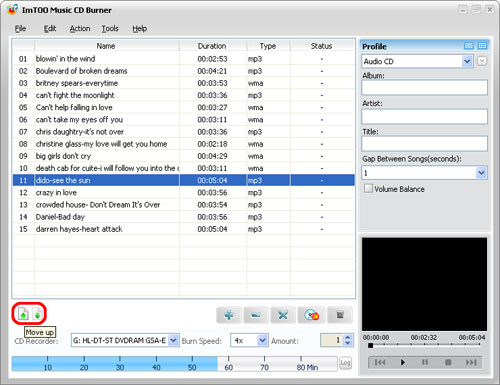This screenshot has height=385, width=500.
Task: Open the Burn Speed 4x dropdown
Action: point(262,340)
